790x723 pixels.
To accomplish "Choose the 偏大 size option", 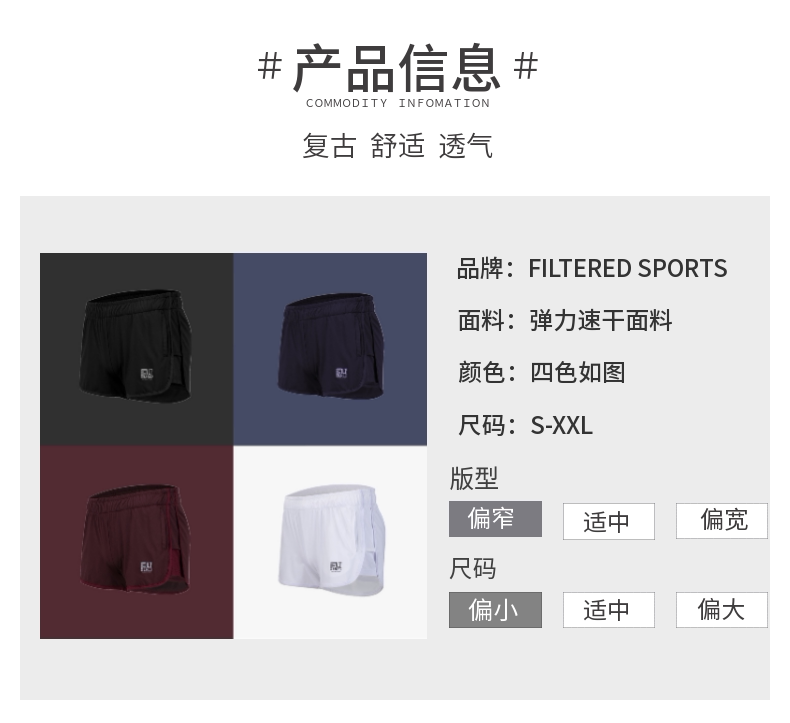I will [721, 610].
